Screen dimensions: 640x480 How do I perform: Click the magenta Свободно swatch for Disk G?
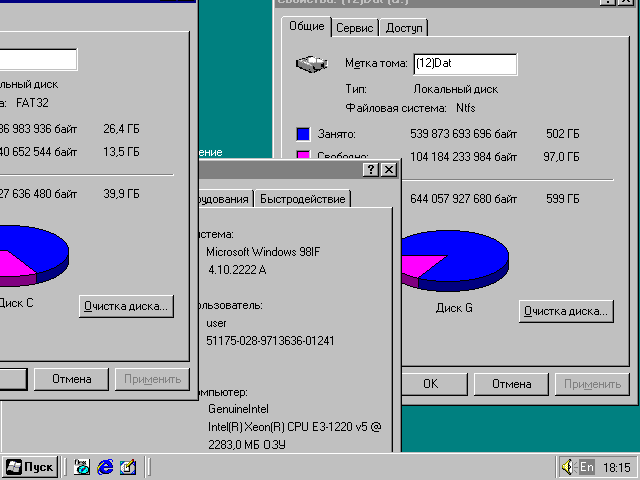pos(303,154)
